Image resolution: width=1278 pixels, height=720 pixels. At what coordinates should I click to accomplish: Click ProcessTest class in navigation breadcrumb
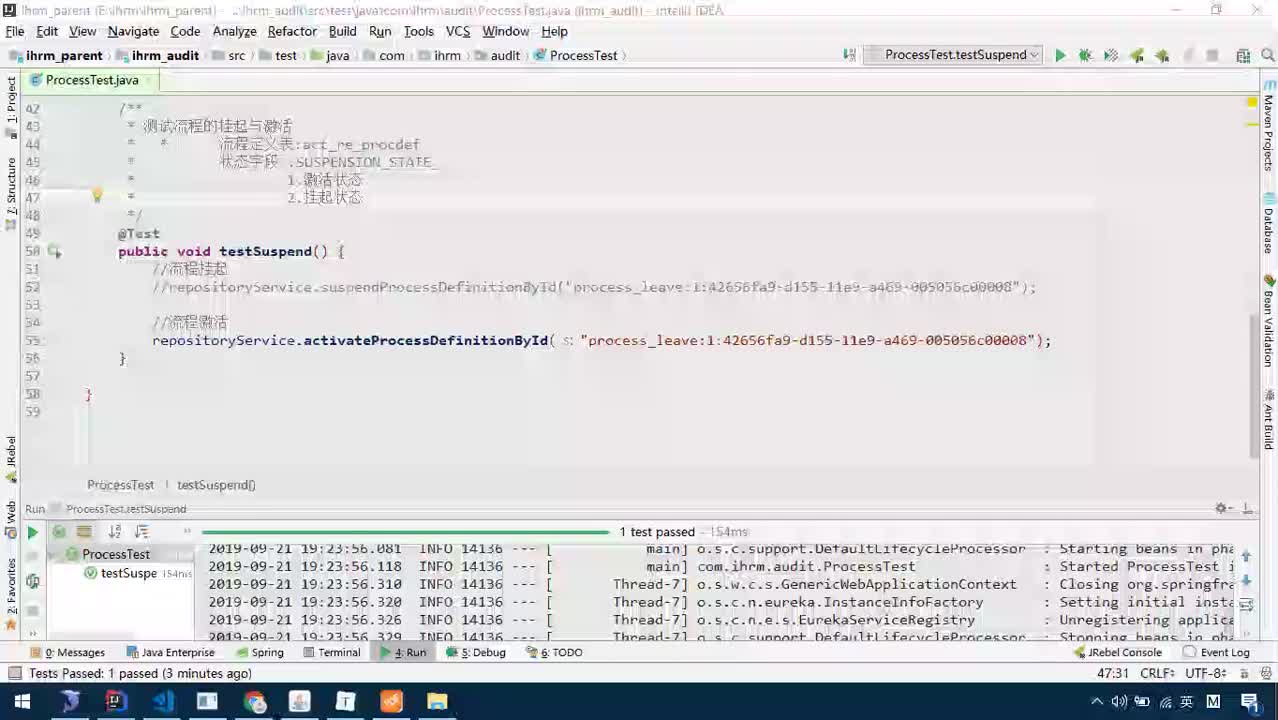[575, 55]
